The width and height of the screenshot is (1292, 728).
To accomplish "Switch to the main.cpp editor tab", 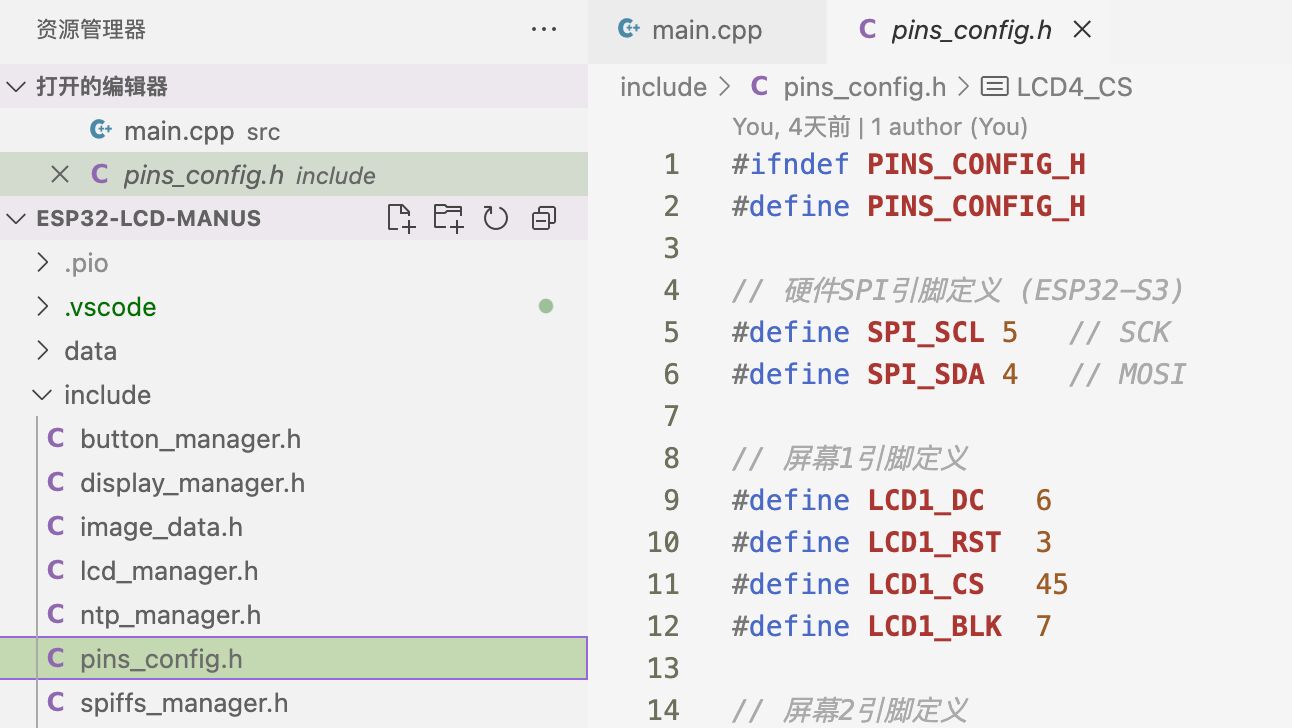I will click(x=706, y=31).
